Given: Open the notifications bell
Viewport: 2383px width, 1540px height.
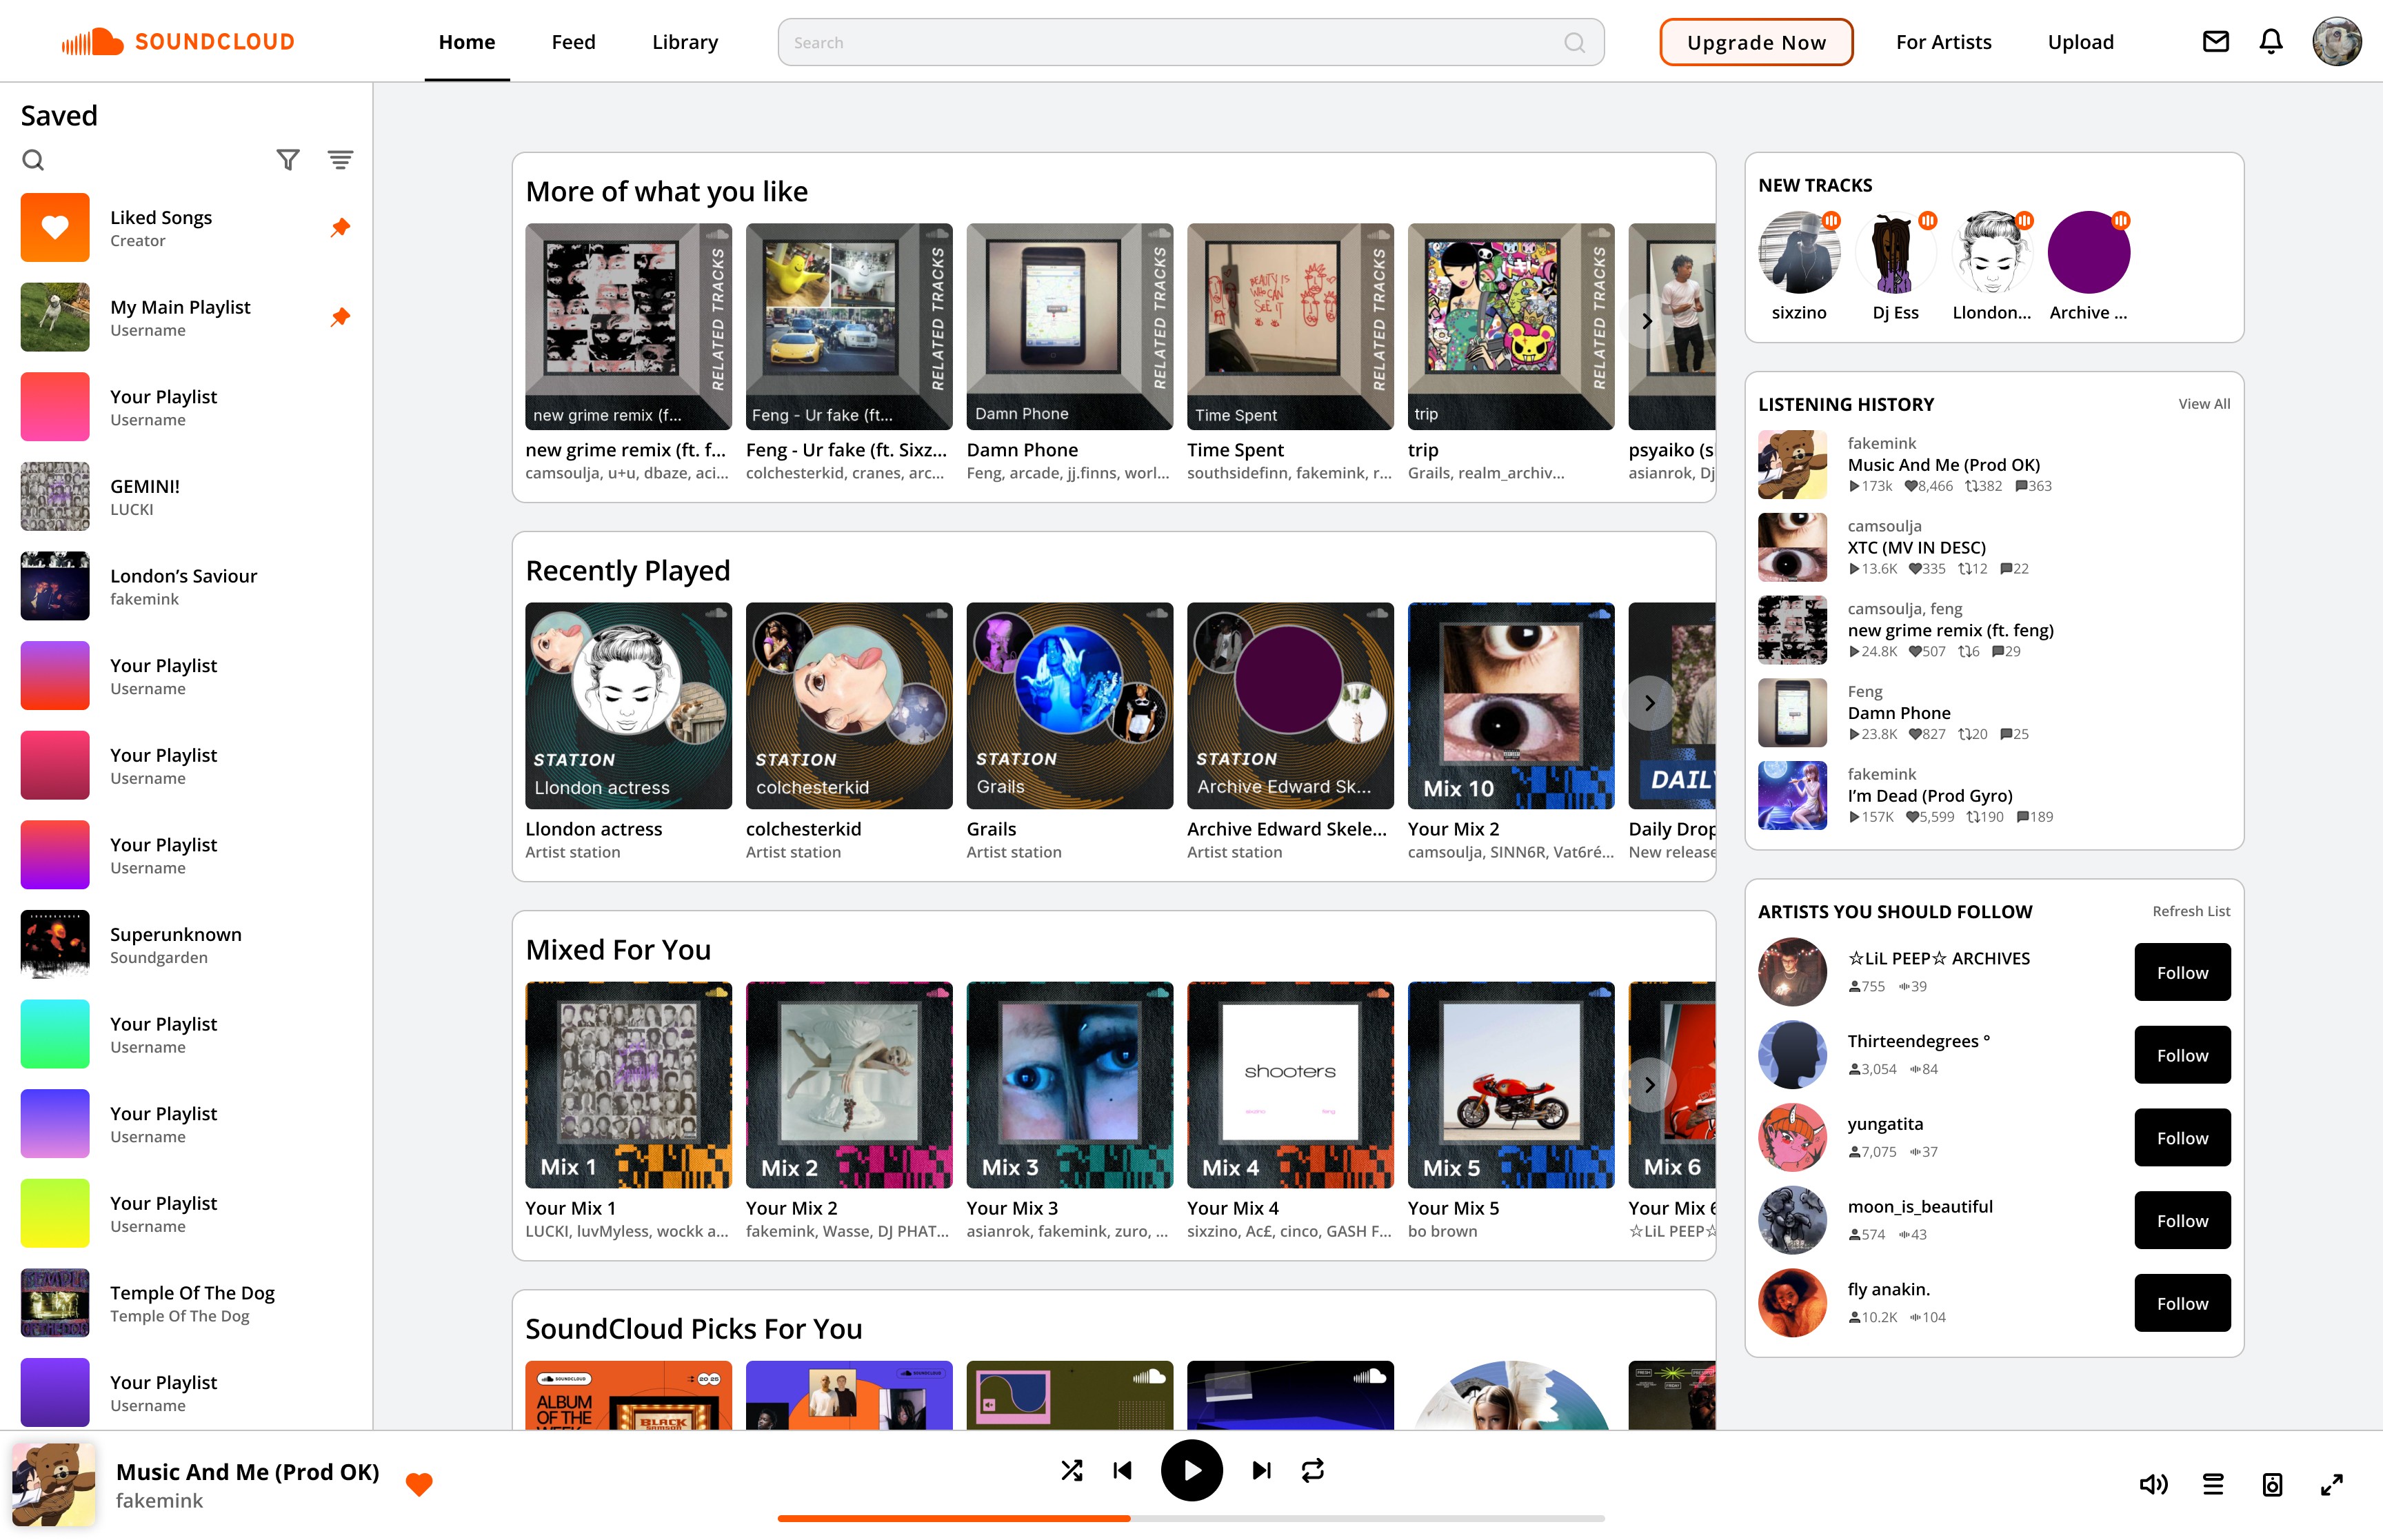Looking at the screenshot, I should [2270, 42].
